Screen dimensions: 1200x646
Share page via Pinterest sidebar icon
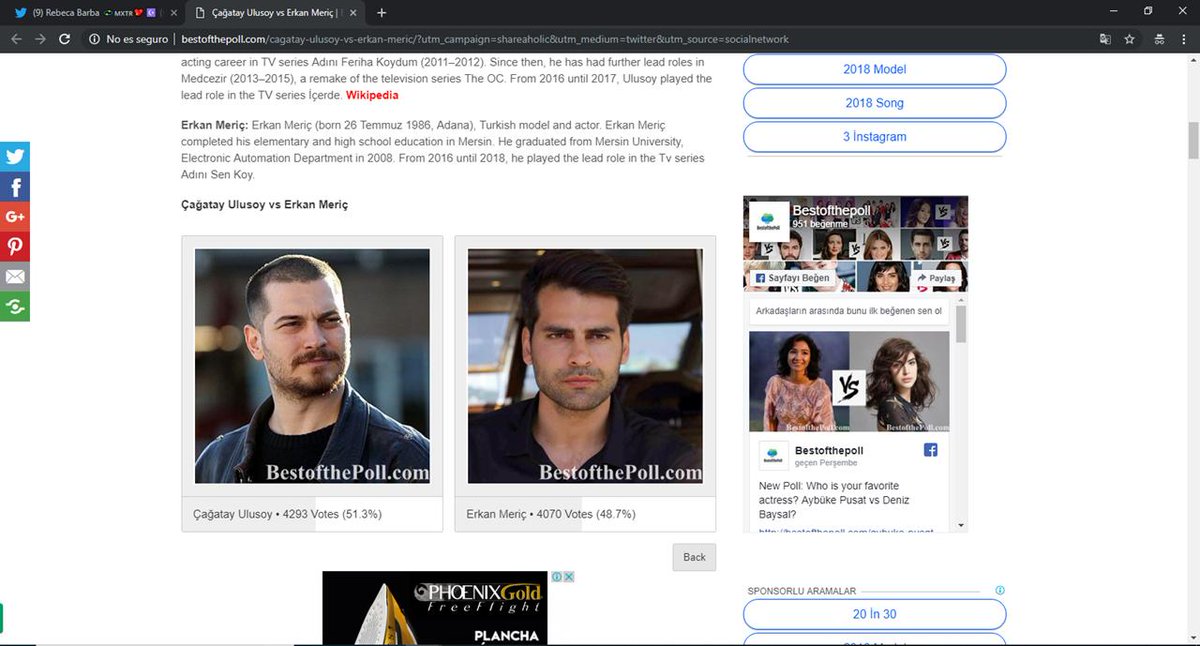click(x=14, y=247)
